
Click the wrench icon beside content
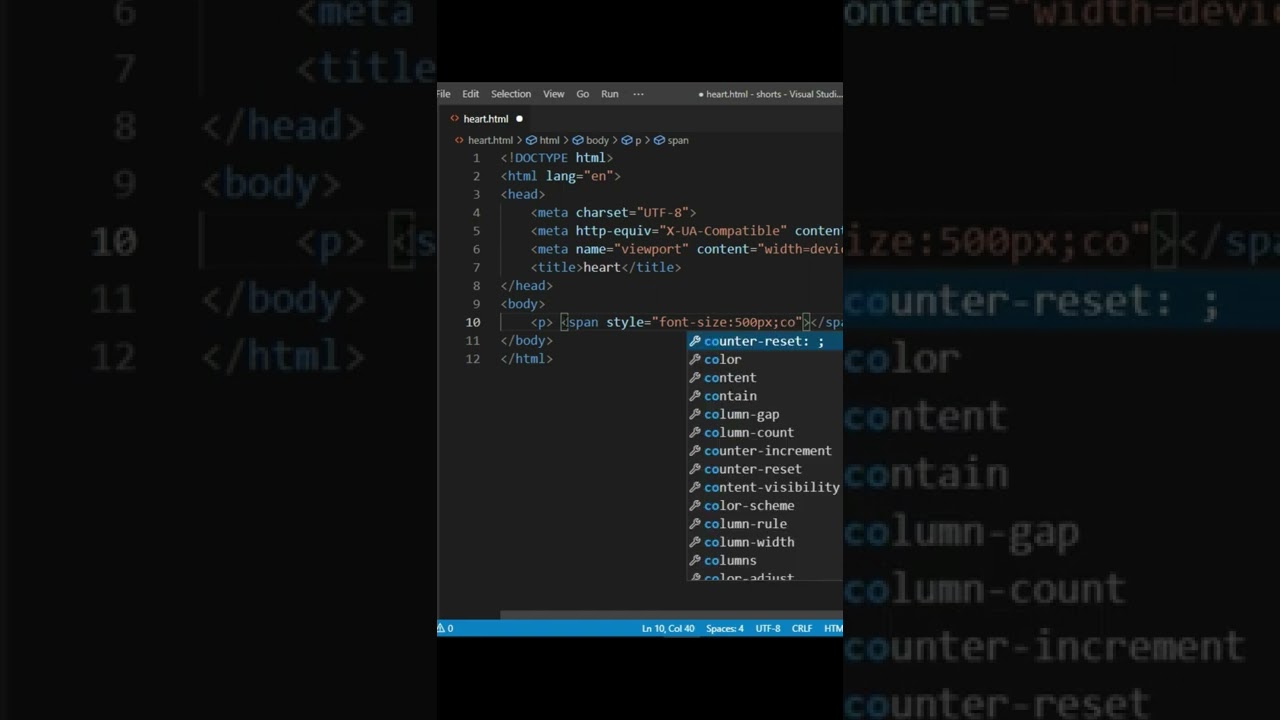695,378
